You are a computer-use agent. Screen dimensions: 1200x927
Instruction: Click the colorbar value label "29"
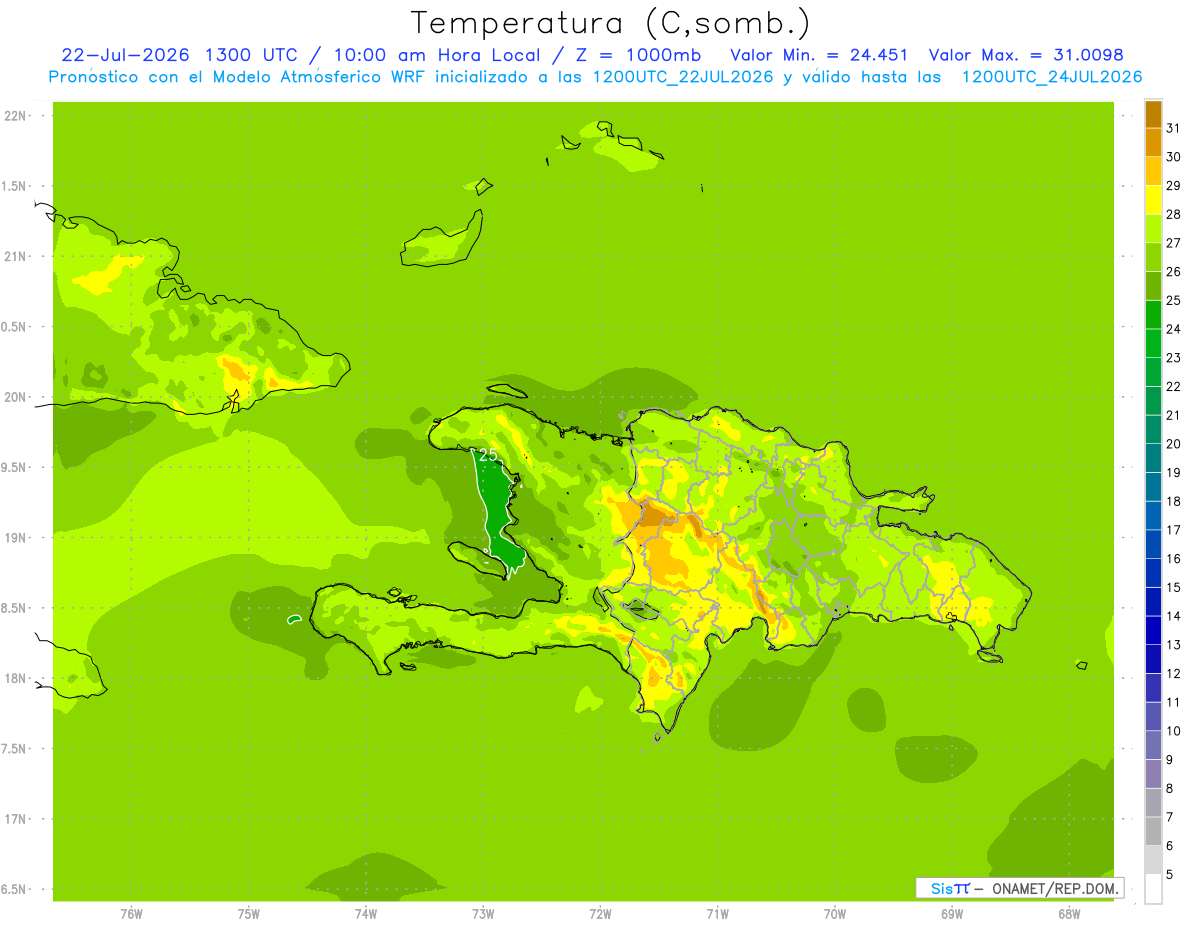(x=1174, y=185)
